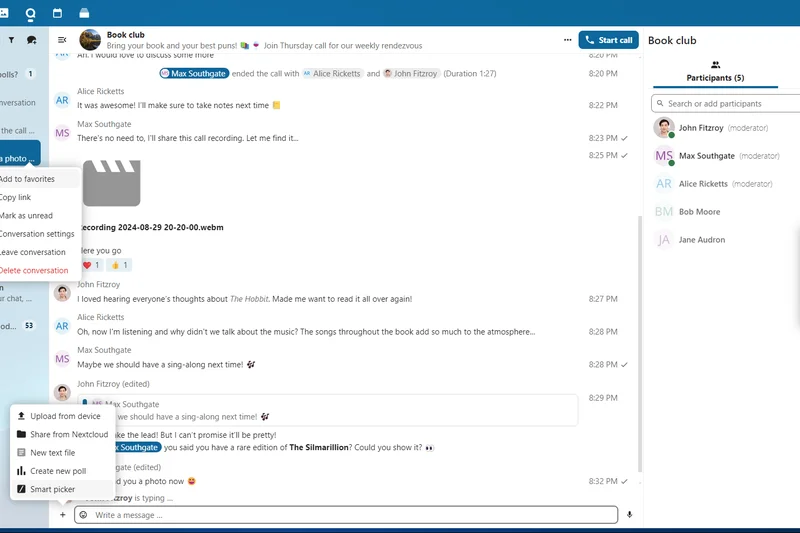Choose Copy link in context menu
The image size is (800, 533).
click(39, 197)
